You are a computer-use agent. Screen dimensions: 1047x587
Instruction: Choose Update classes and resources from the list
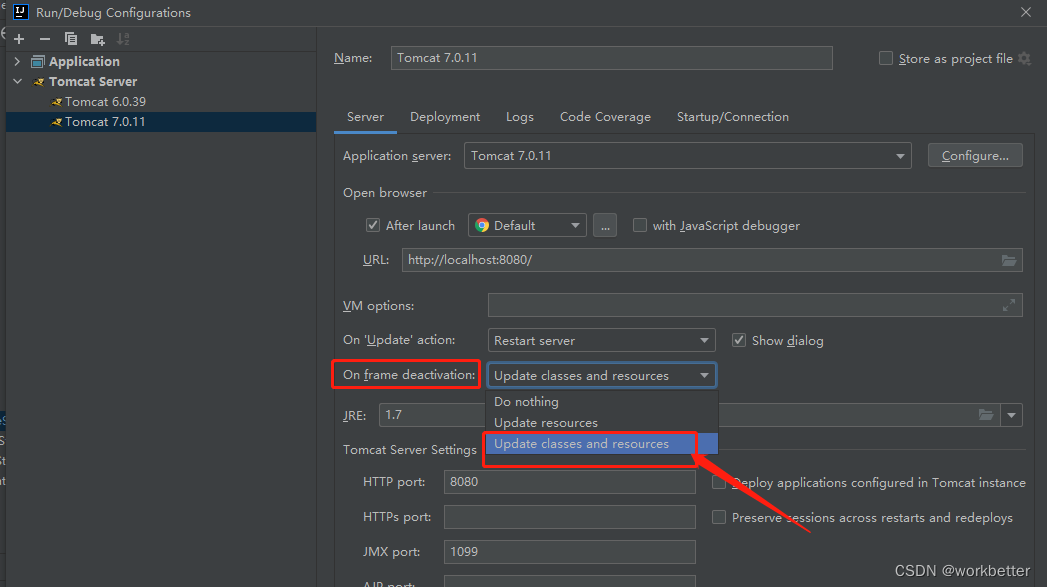point(602,443)
